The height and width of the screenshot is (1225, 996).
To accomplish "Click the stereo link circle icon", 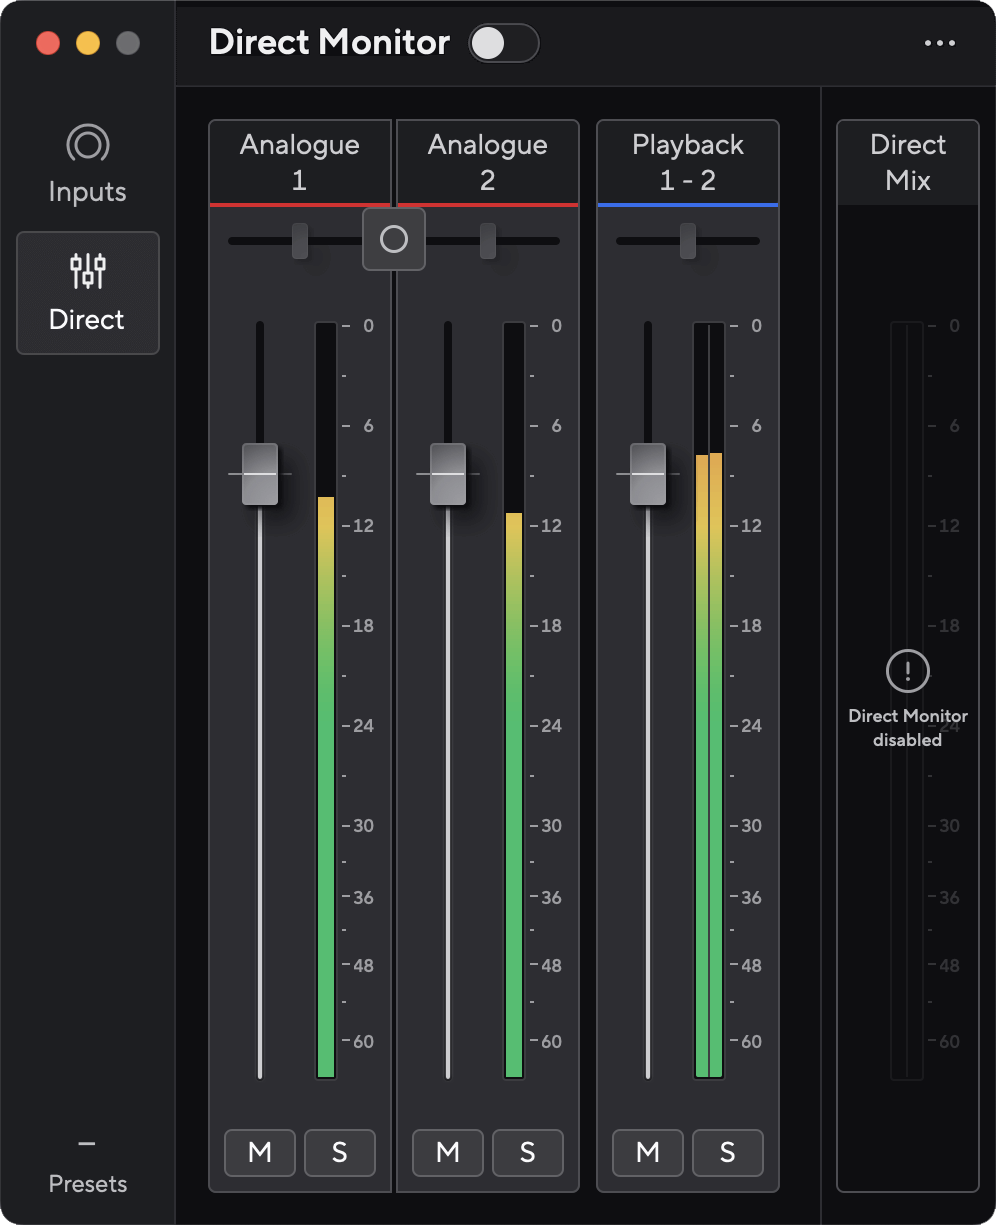I will click(394, 239).
